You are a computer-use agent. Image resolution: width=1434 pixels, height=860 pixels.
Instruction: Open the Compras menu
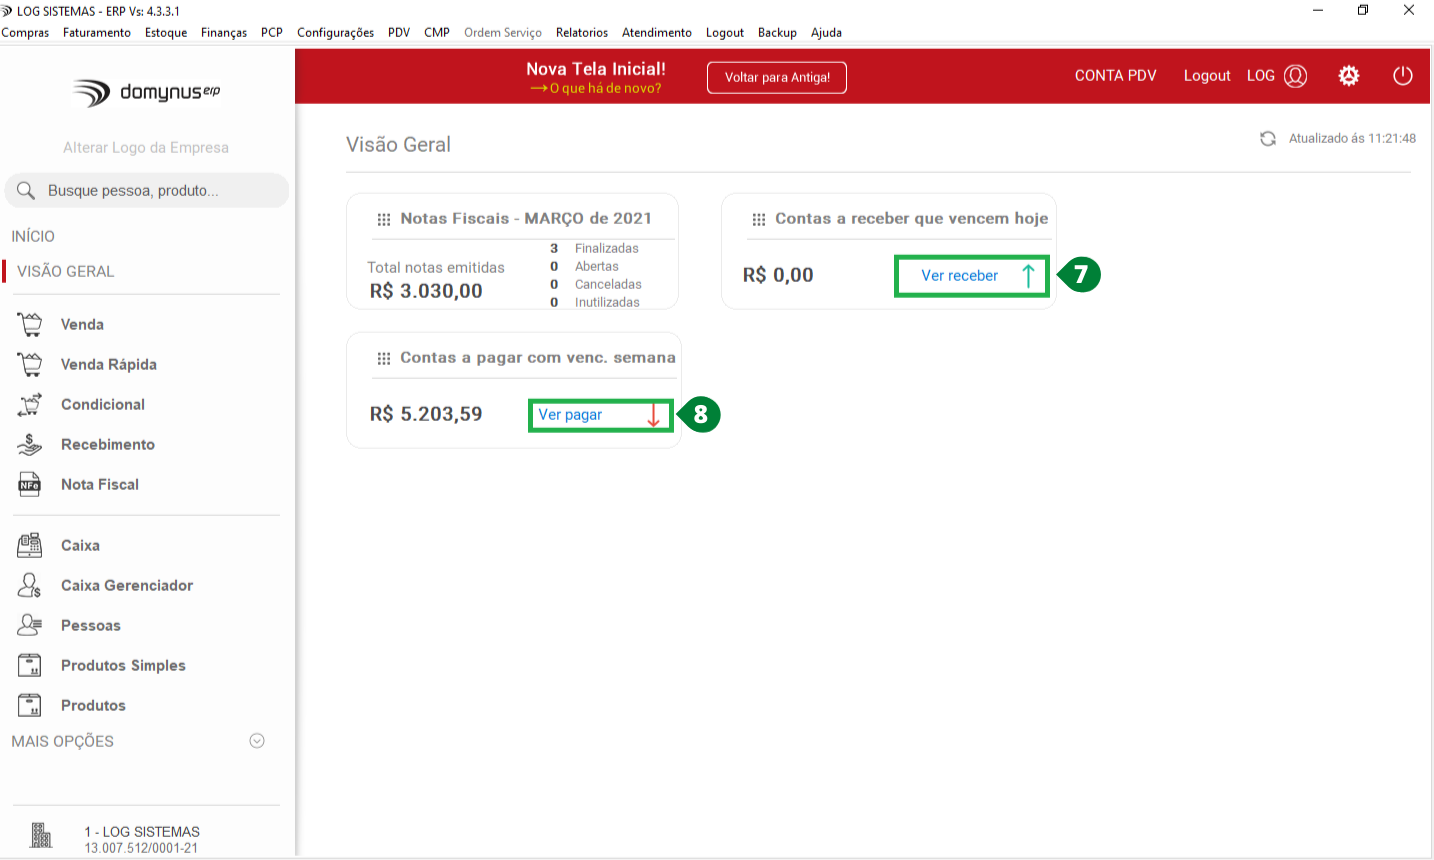25,32
